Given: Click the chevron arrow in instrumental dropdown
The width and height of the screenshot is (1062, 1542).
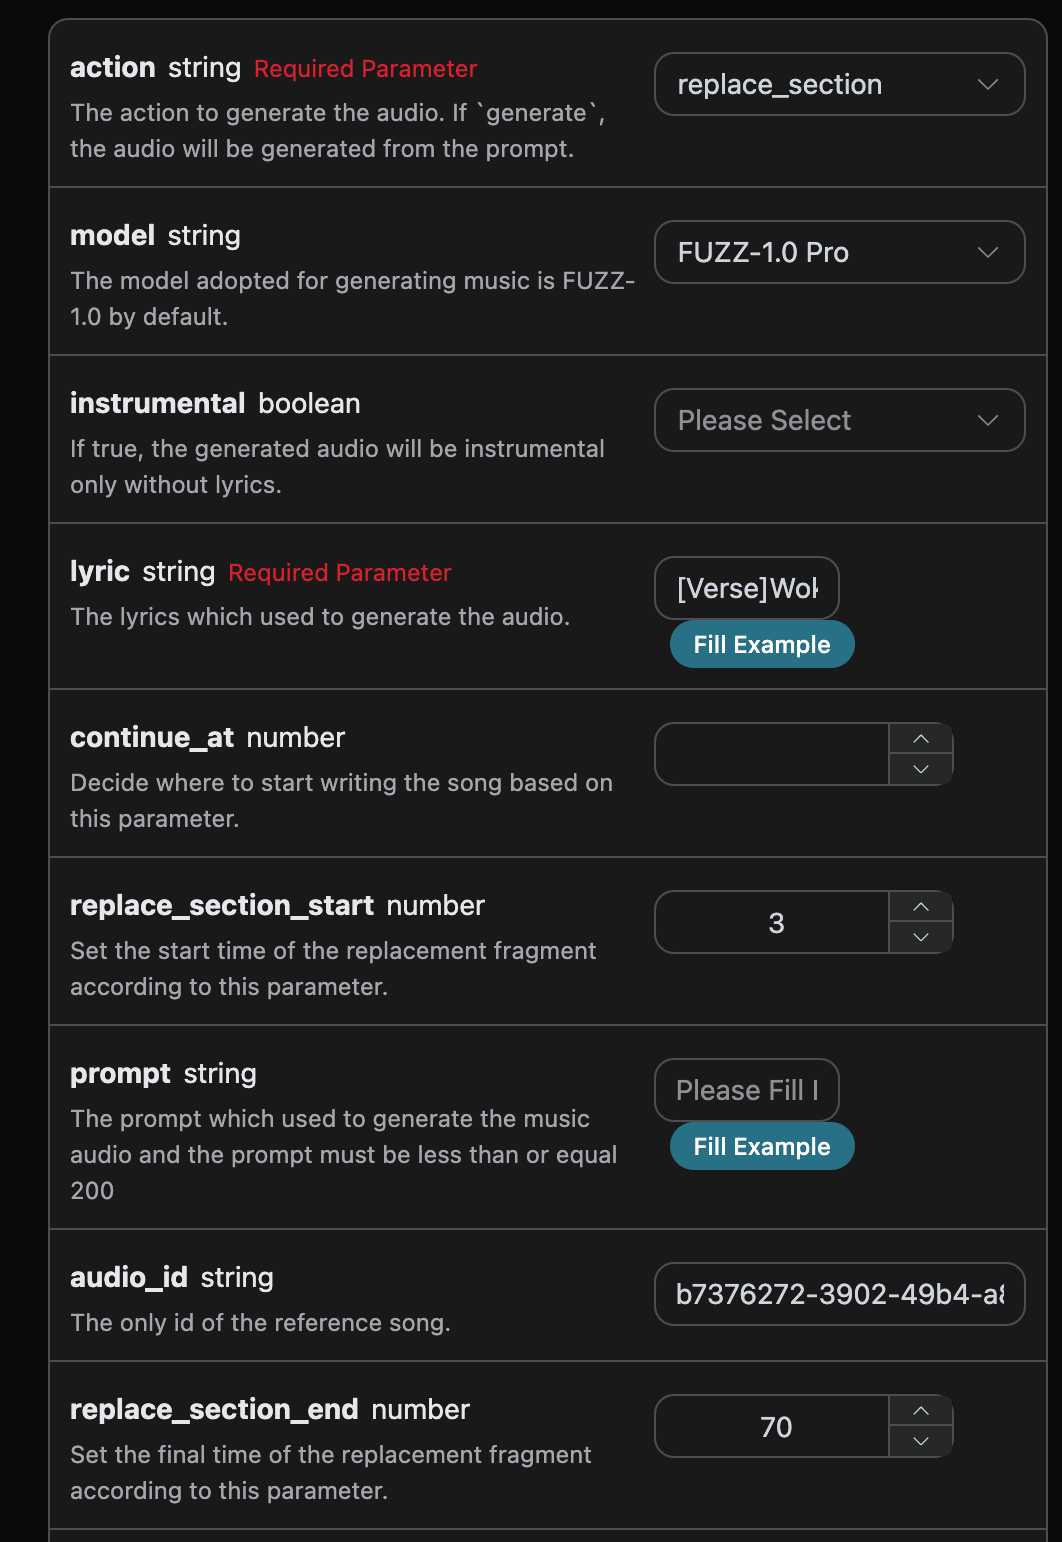Looking at the screenshot, I should click(x=988, y=420).
